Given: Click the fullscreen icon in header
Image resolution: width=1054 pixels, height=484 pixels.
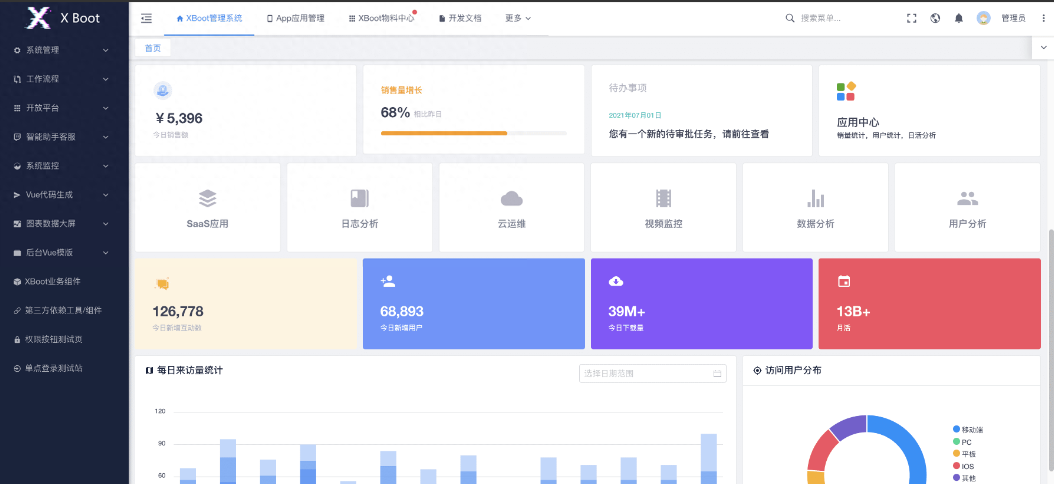Looking at the screenshot, I should click(x=911, y=18).
